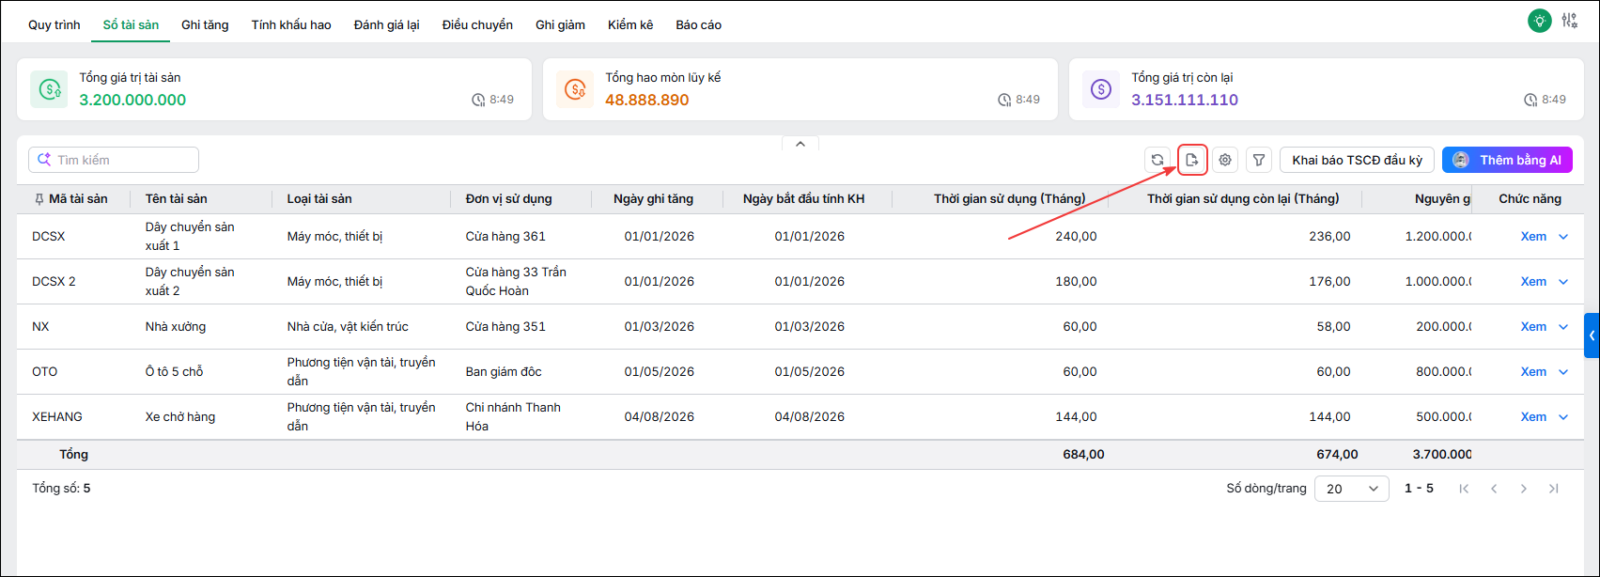Click the Ban giám đốc cell
The height and width of the screenshot is (577, 1600).
[x=503, y=372]
